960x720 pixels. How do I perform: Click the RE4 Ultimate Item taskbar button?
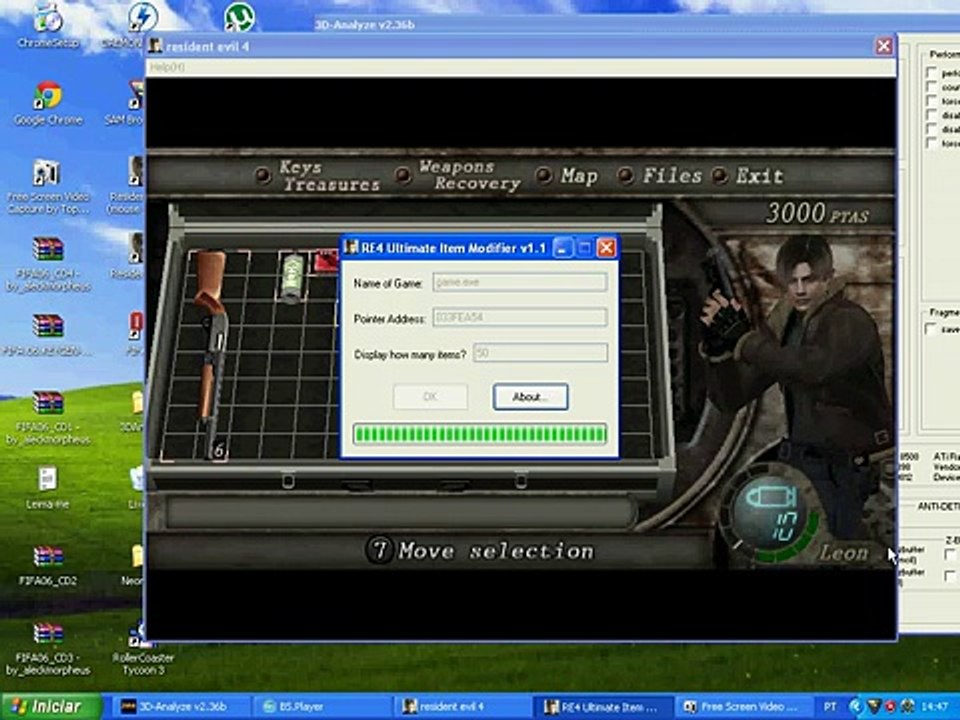point(603,707)
